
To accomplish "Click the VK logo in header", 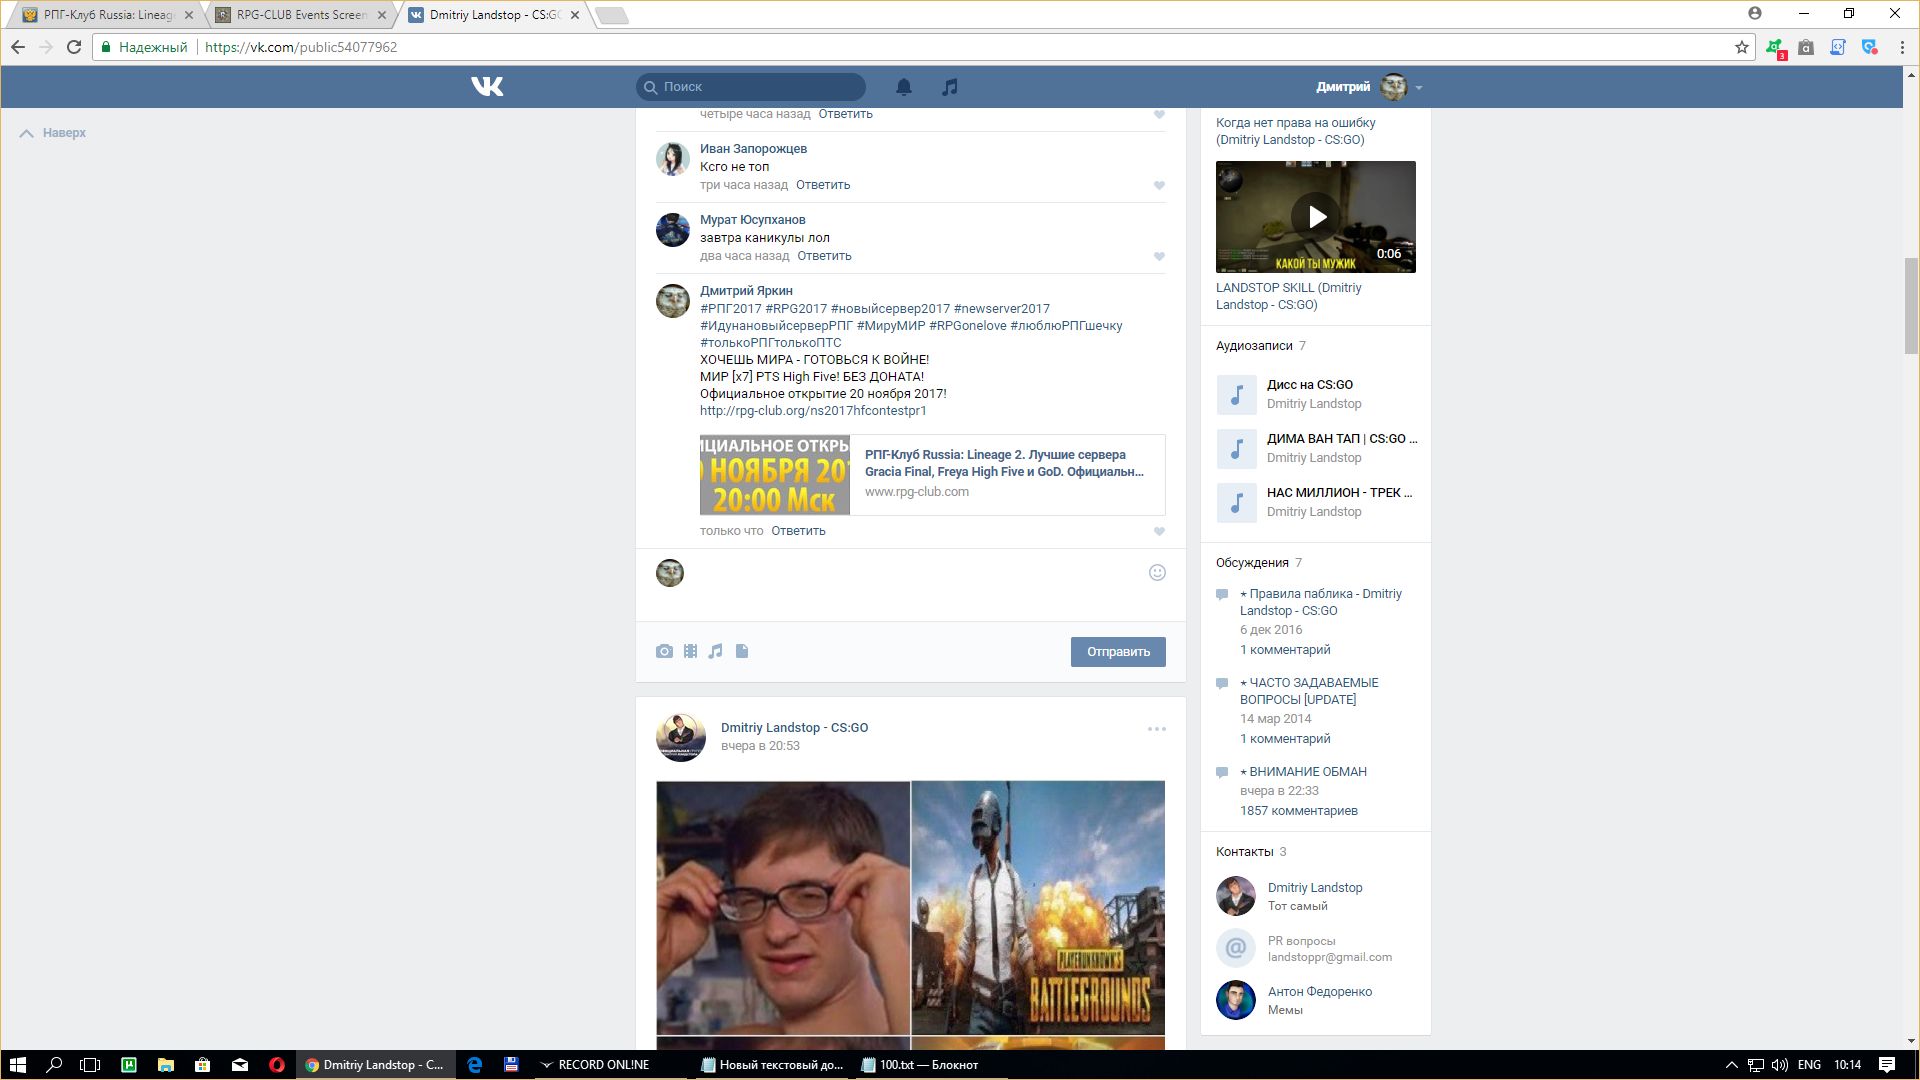I will tap(487, 87).
